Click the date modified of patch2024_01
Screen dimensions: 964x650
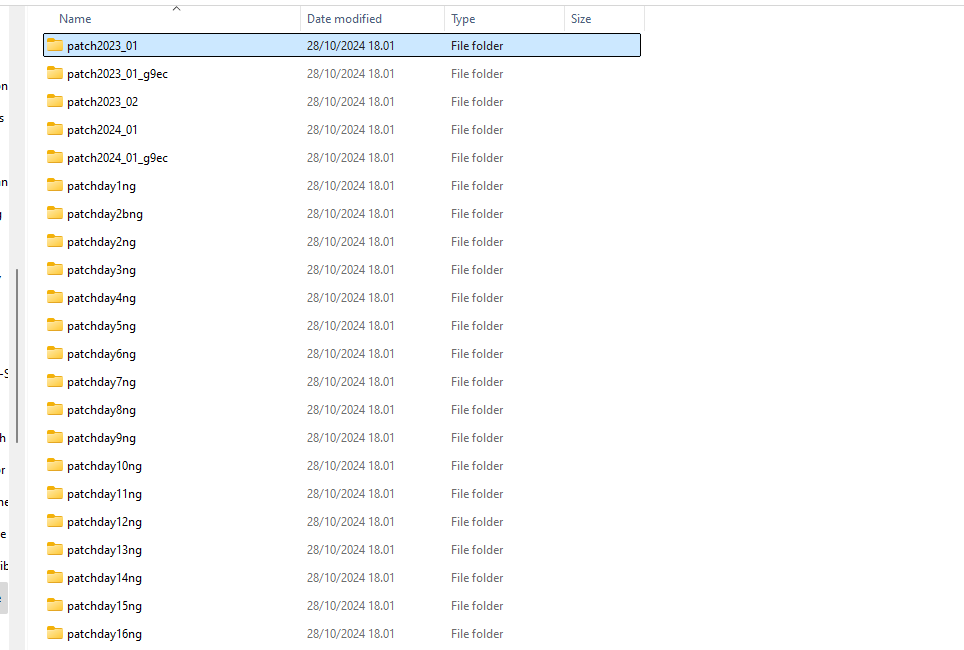[x=350, y=130]
